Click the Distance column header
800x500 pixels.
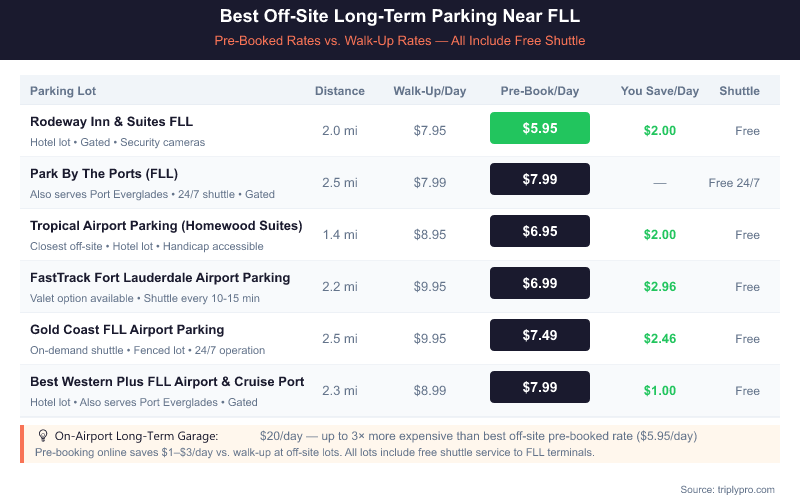pyautogui.click(x=340, y=91)
